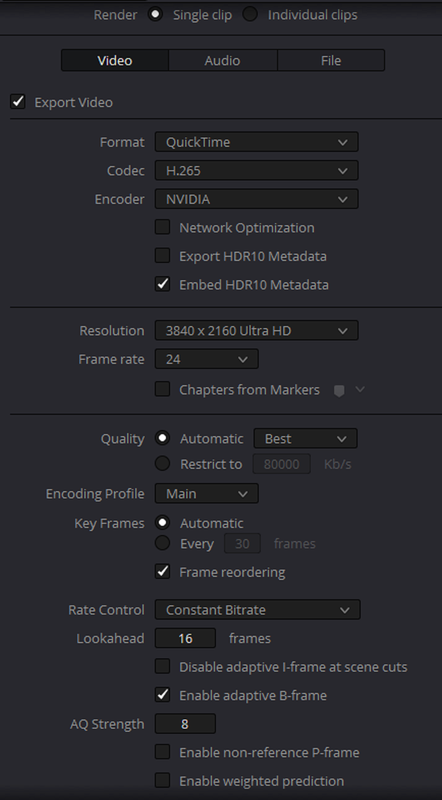Switch to the Video tab

click(x=115, y=60)
